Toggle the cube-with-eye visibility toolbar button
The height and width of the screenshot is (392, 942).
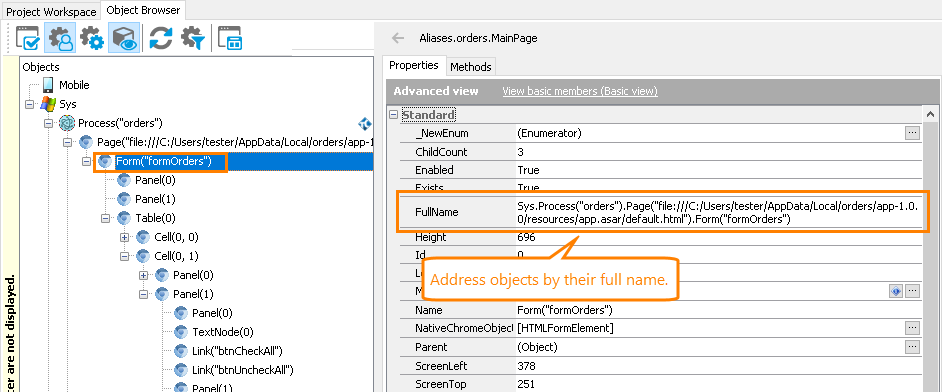pyautogui.click(x=124, y=38)
